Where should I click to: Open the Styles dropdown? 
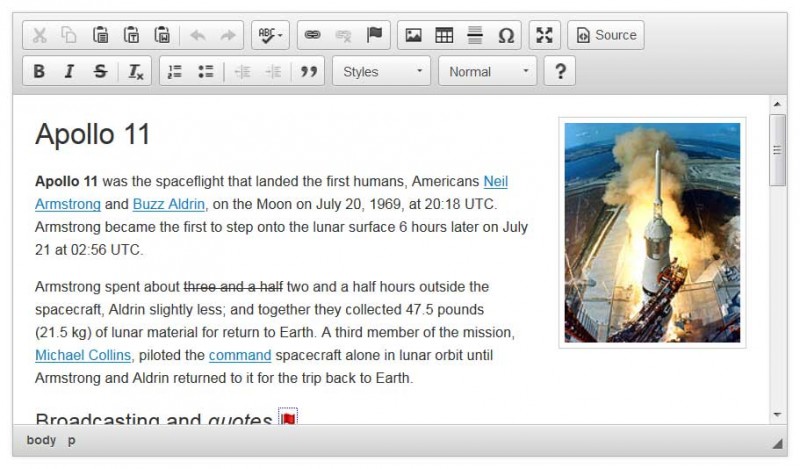coord(381,71)
